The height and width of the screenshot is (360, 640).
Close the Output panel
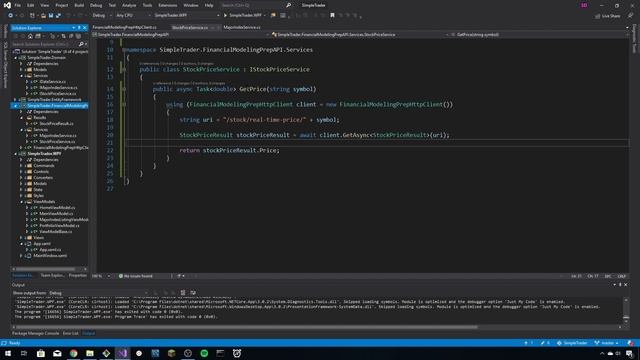(x=626, y=285)
